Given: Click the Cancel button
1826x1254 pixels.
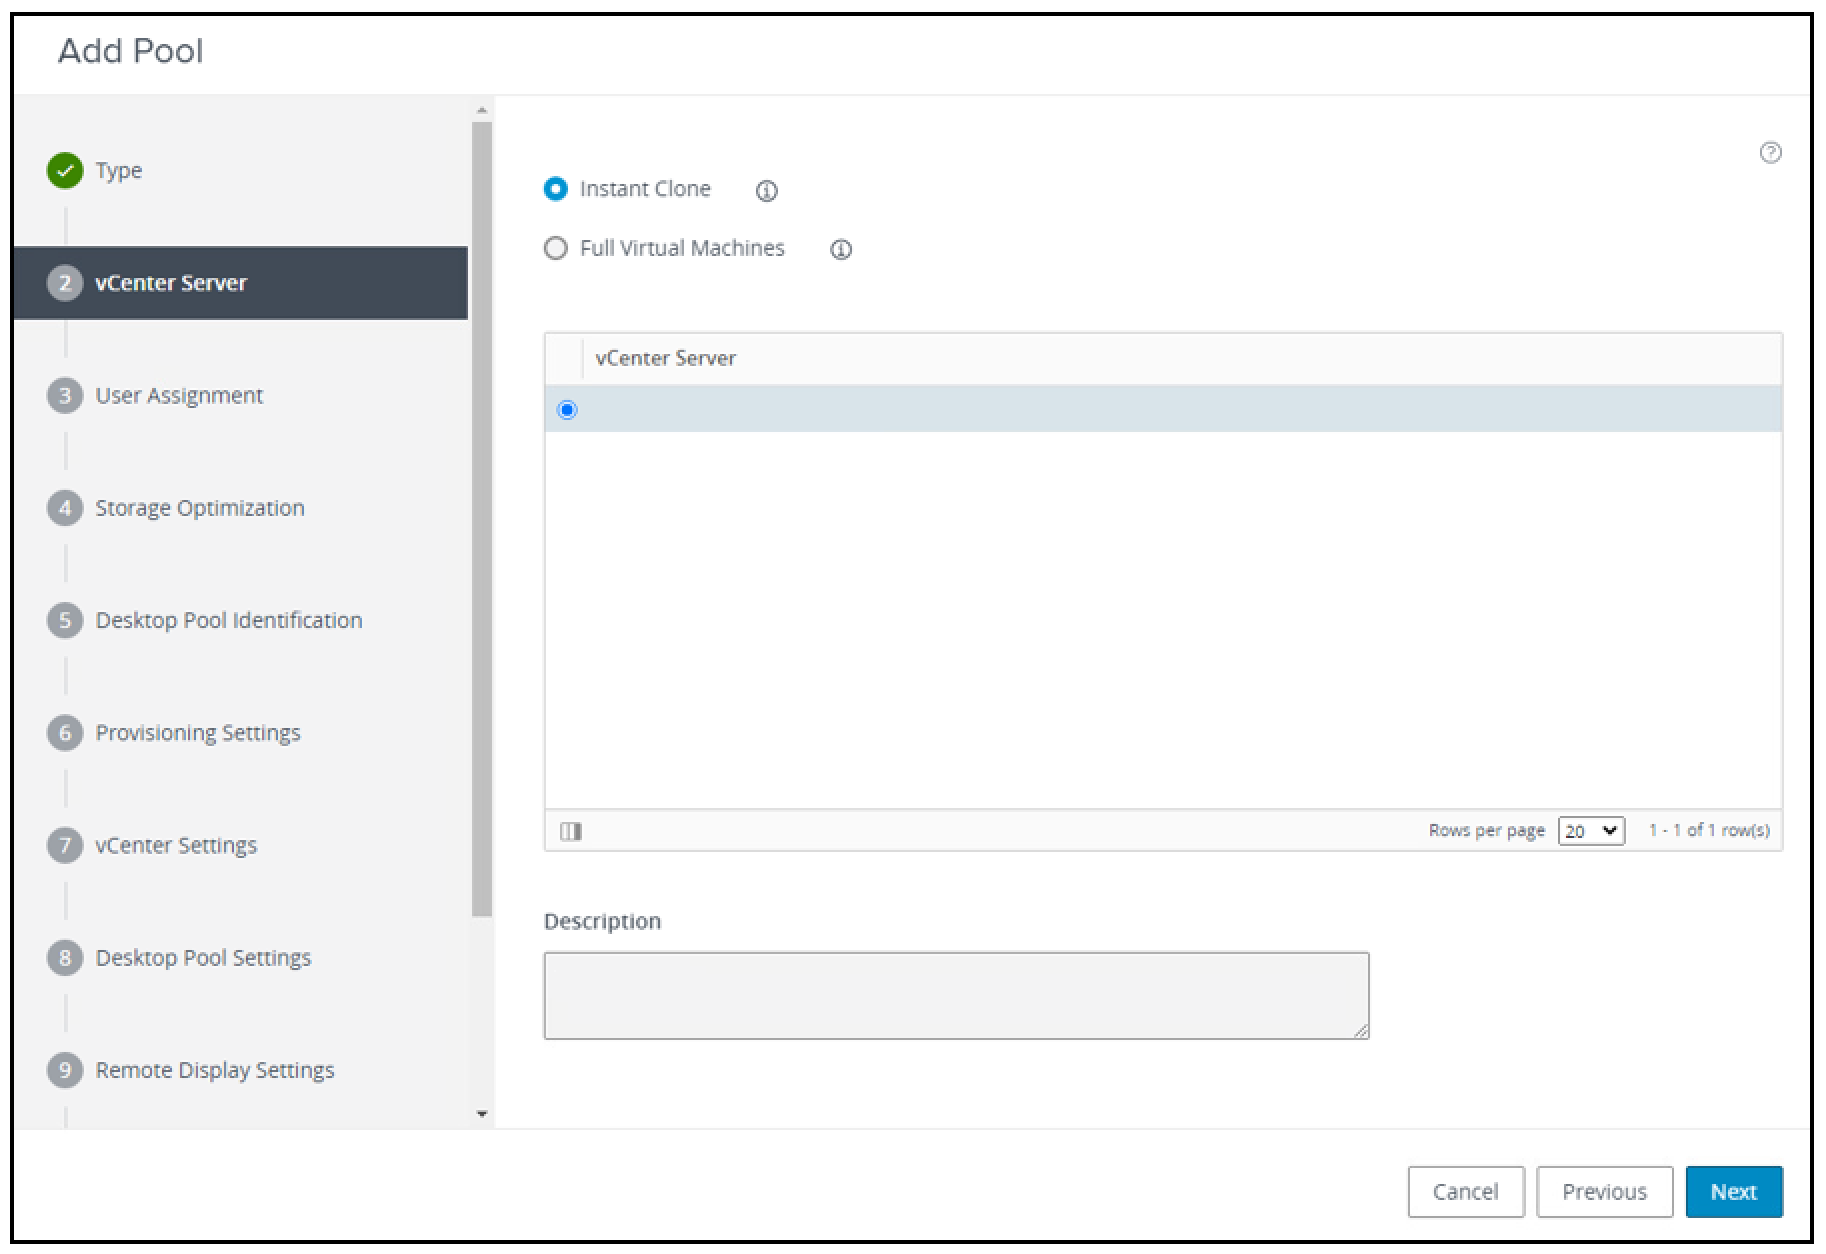Looking at the screenshot, I should [1465, 1191].
